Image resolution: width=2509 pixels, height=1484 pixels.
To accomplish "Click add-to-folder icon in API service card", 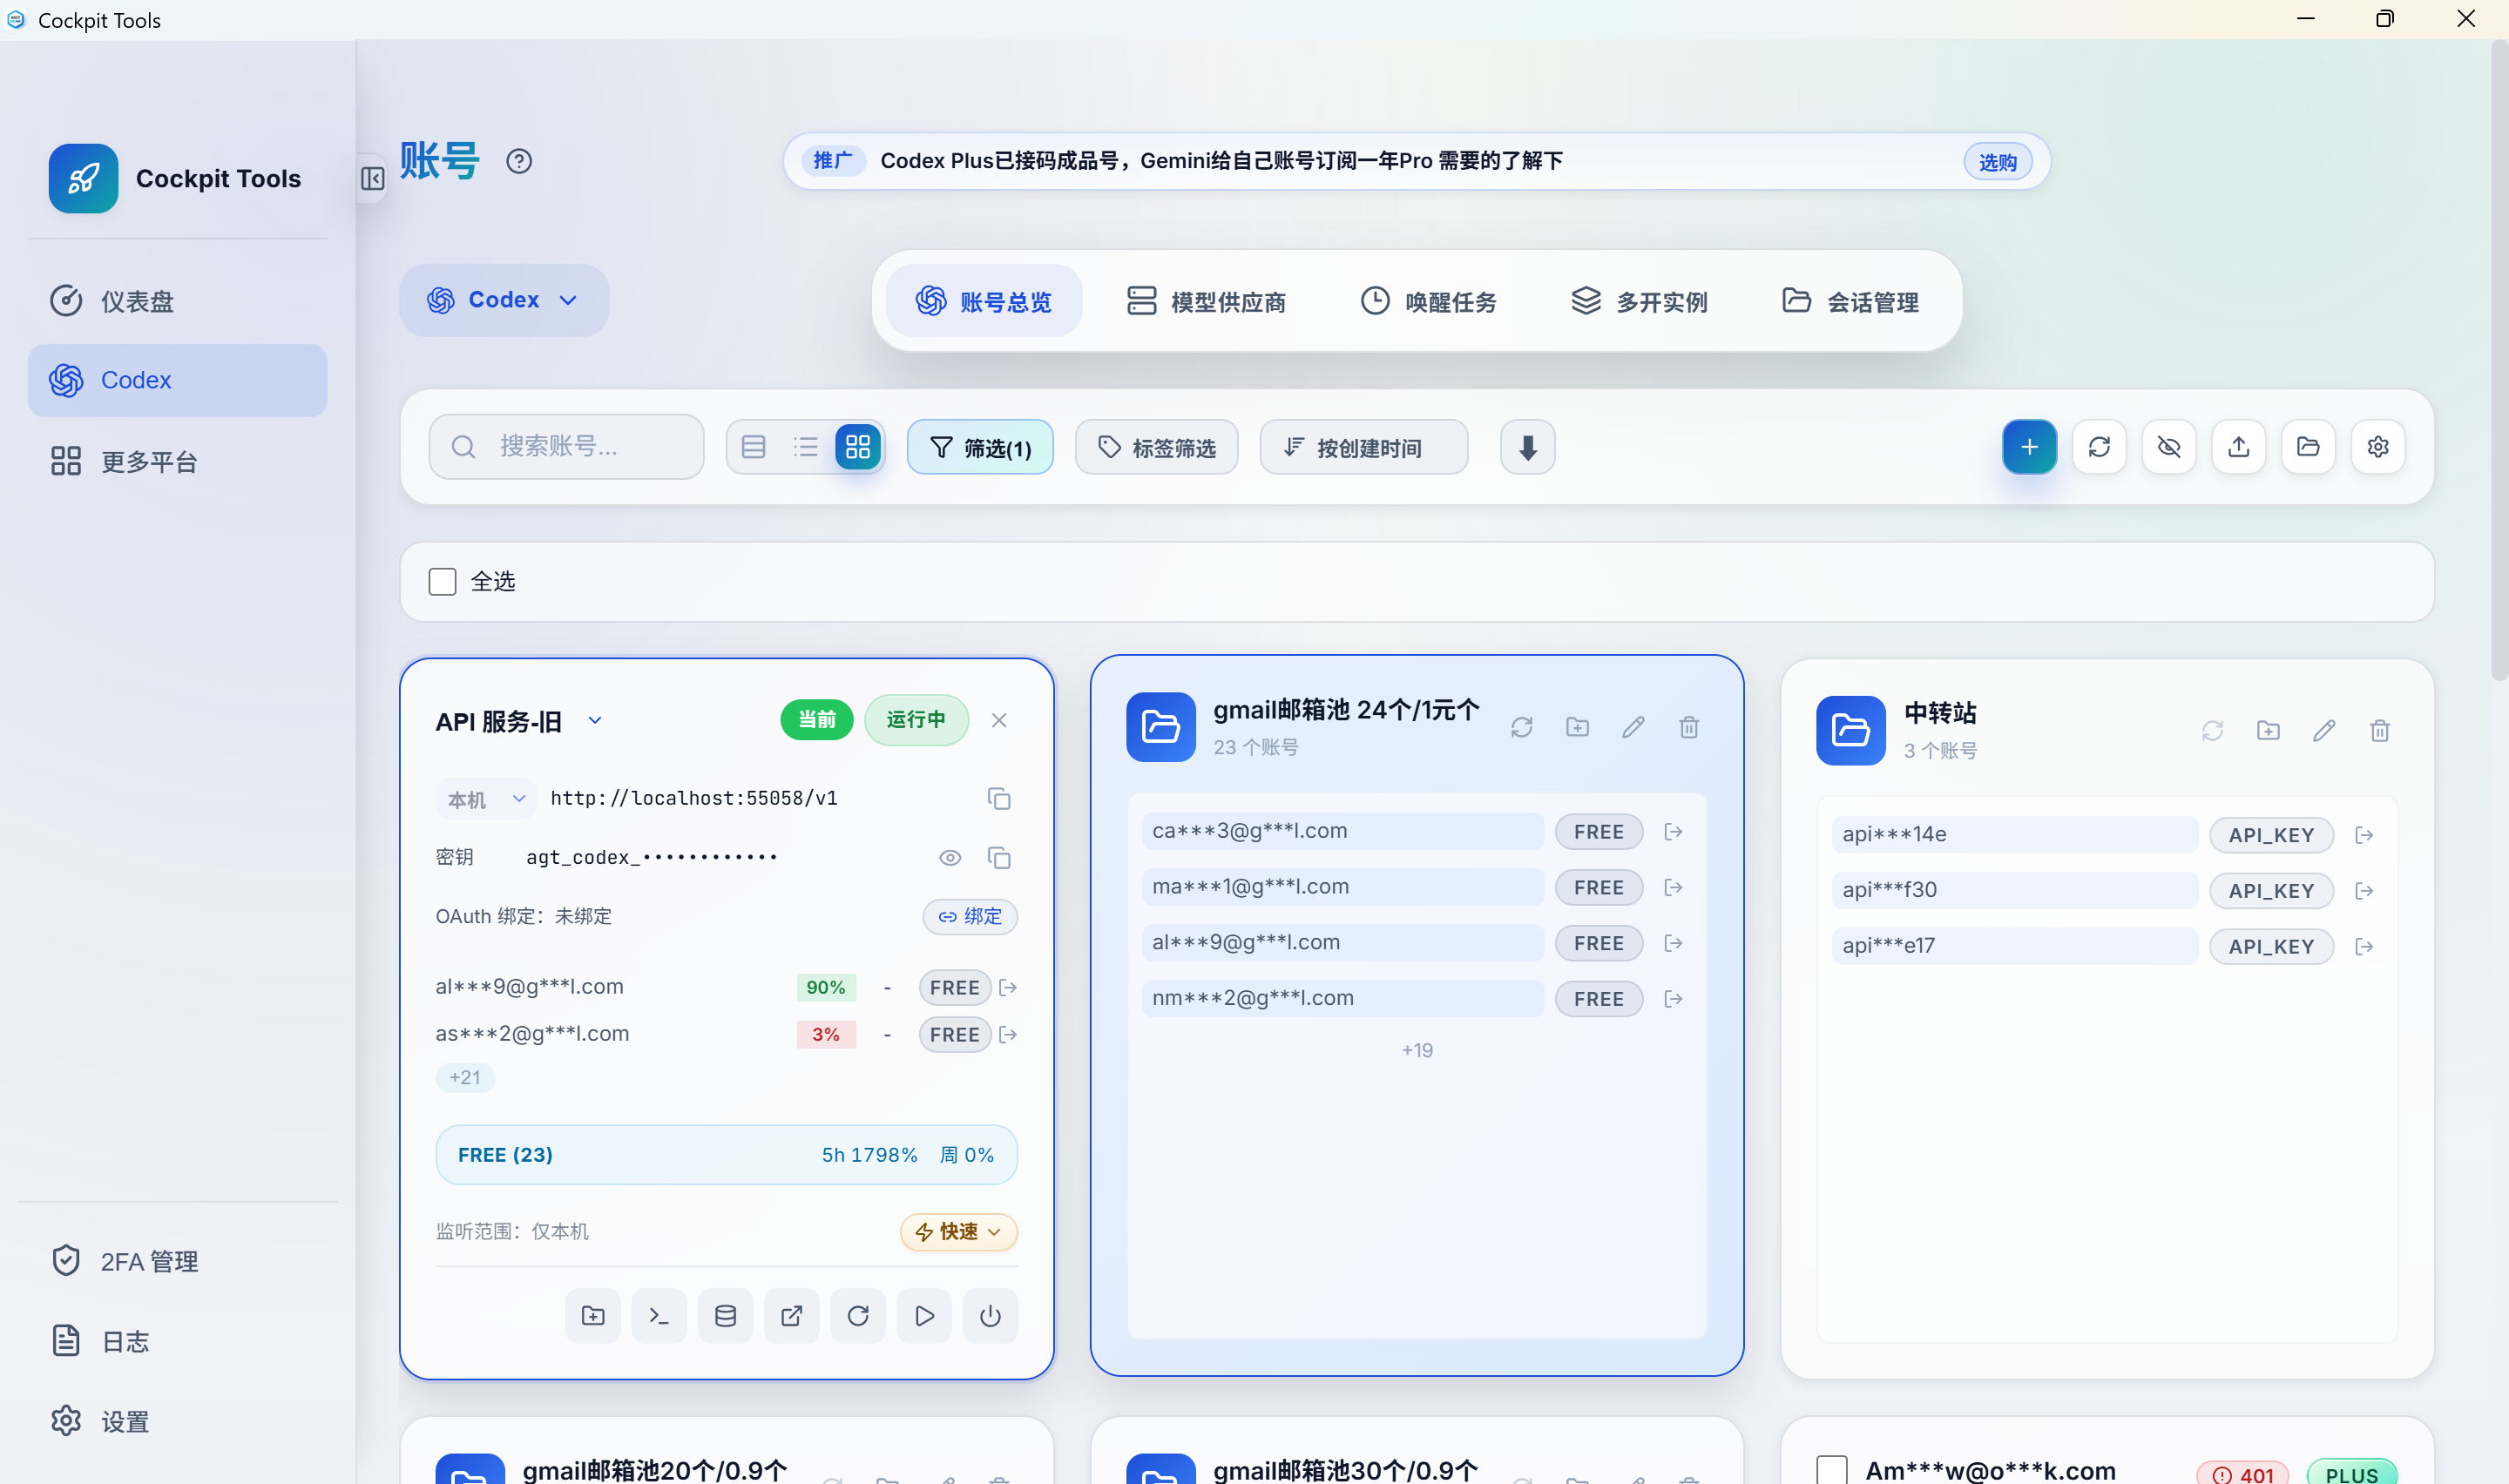I will click(593, 1316).
